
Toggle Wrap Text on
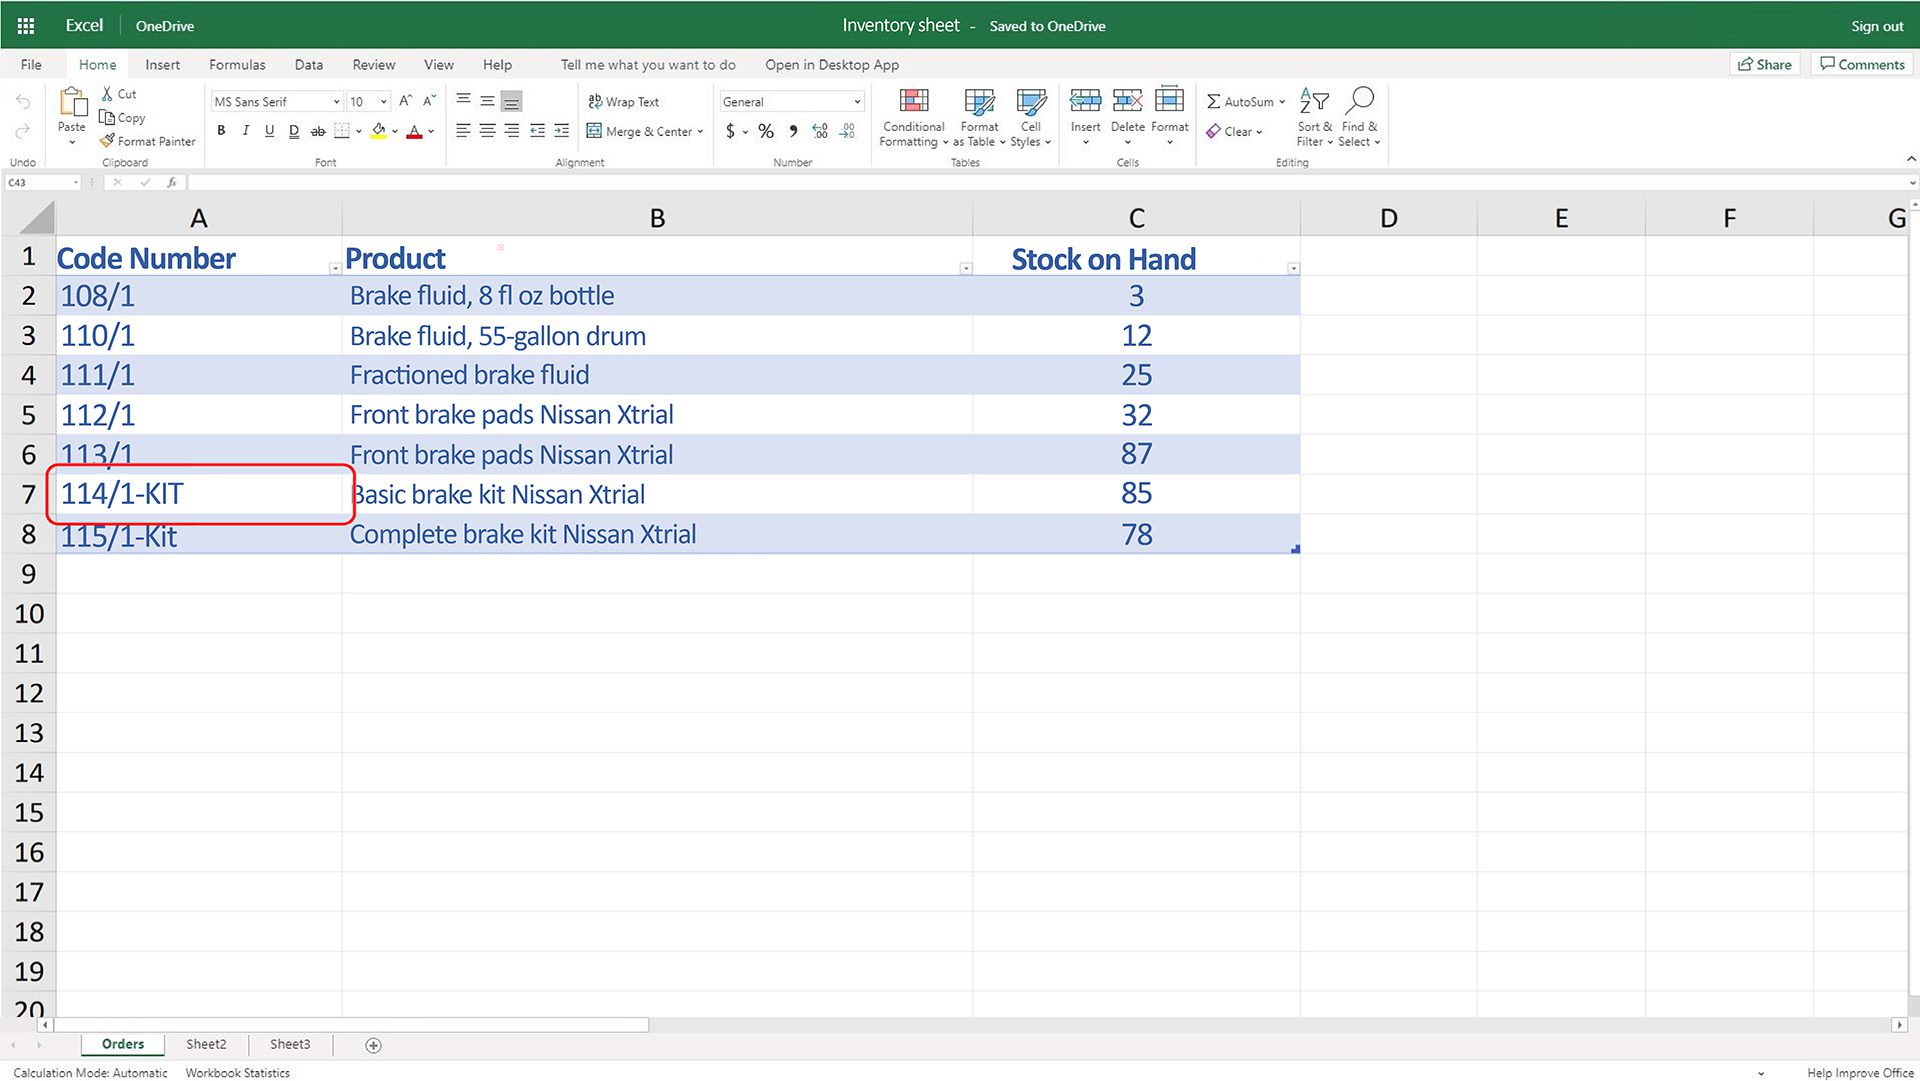pyautogui.click(x=623, y=102)
